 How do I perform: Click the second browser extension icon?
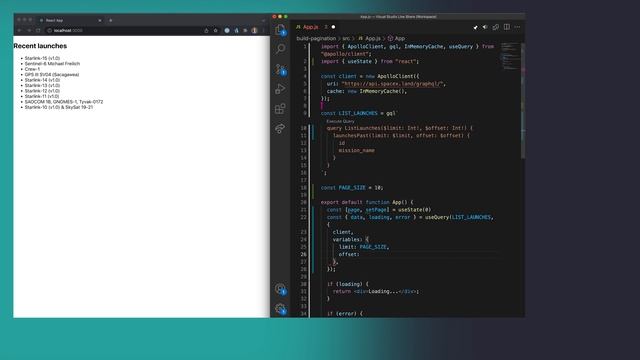pos(236,31)
